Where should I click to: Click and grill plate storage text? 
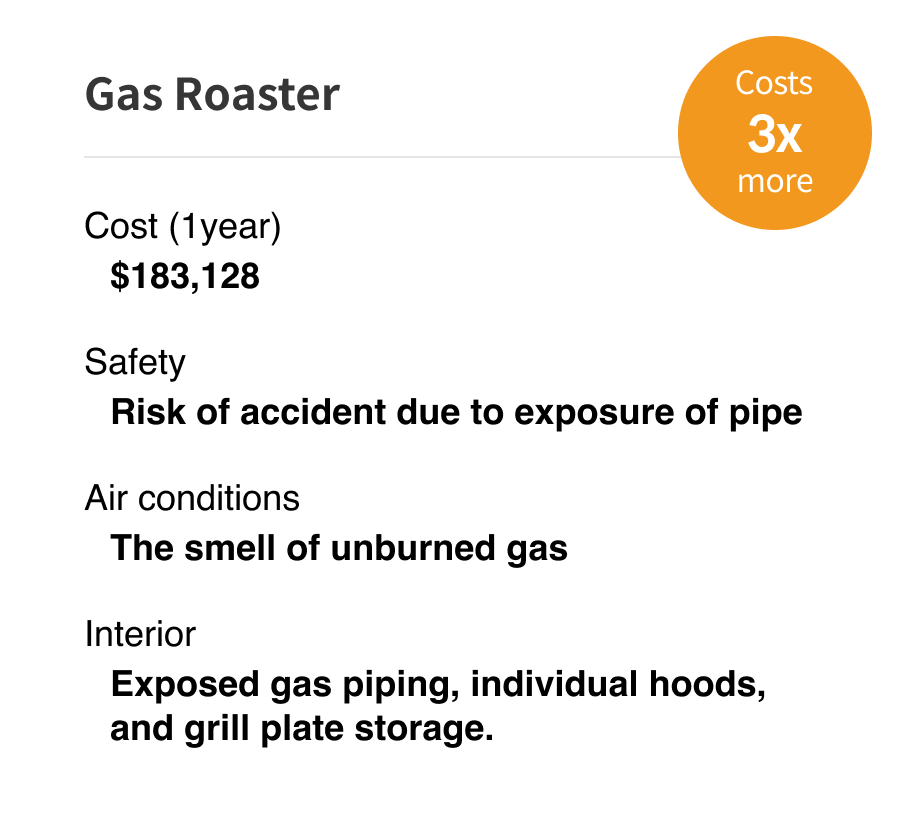[x=302, y=729]
